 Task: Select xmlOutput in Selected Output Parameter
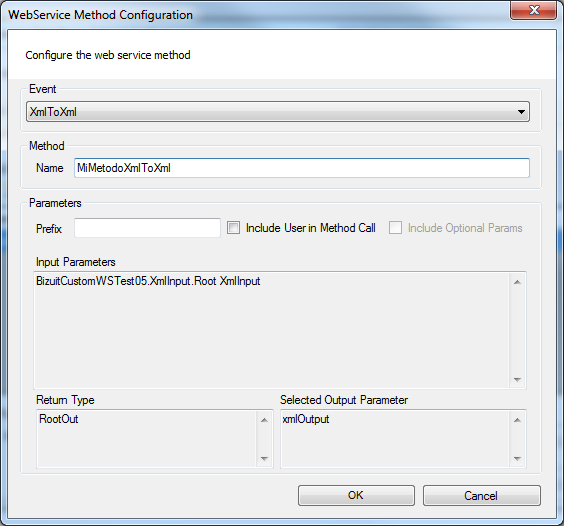click(306, 419)
